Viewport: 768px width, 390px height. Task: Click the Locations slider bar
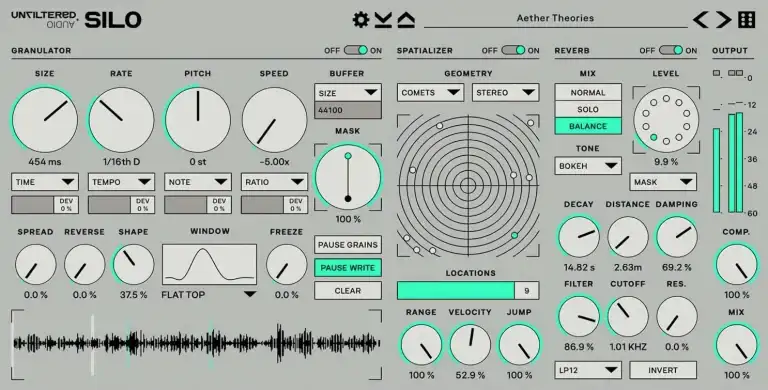click(456, 291)
